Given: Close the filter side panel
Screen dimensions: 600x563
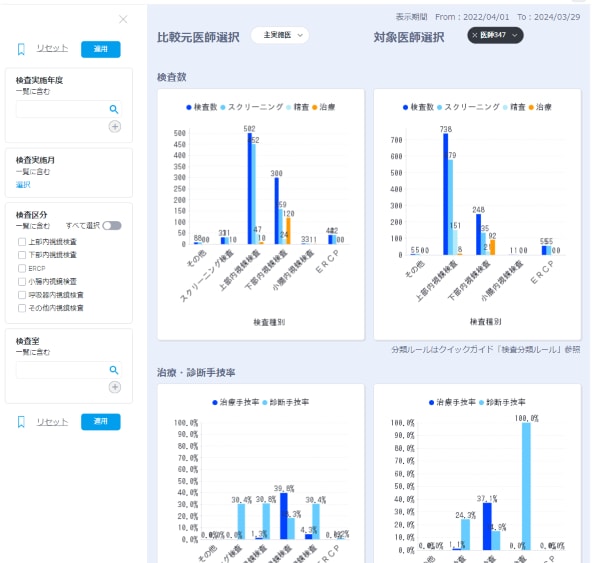Looking at the screenshot, I should (123, 19).
